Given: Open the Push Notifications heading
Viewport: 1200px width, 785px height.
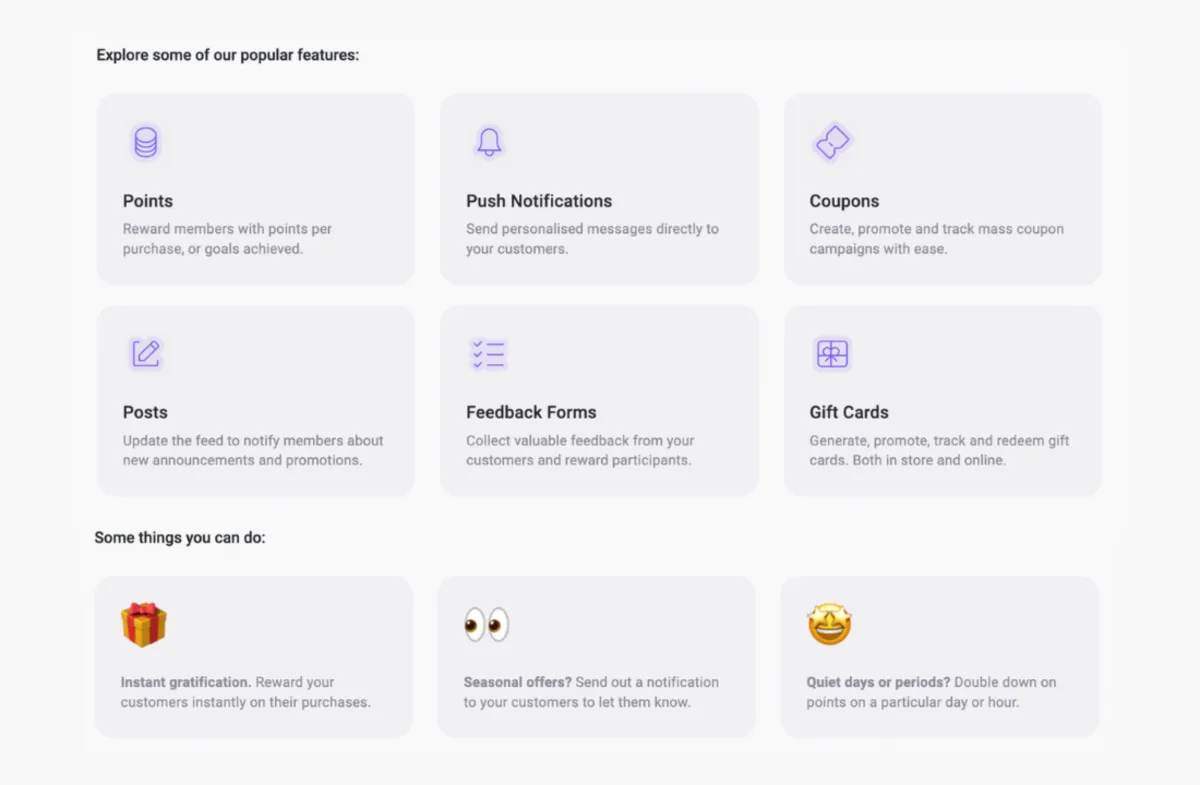Looking at the screenshot, I should 539,201.
